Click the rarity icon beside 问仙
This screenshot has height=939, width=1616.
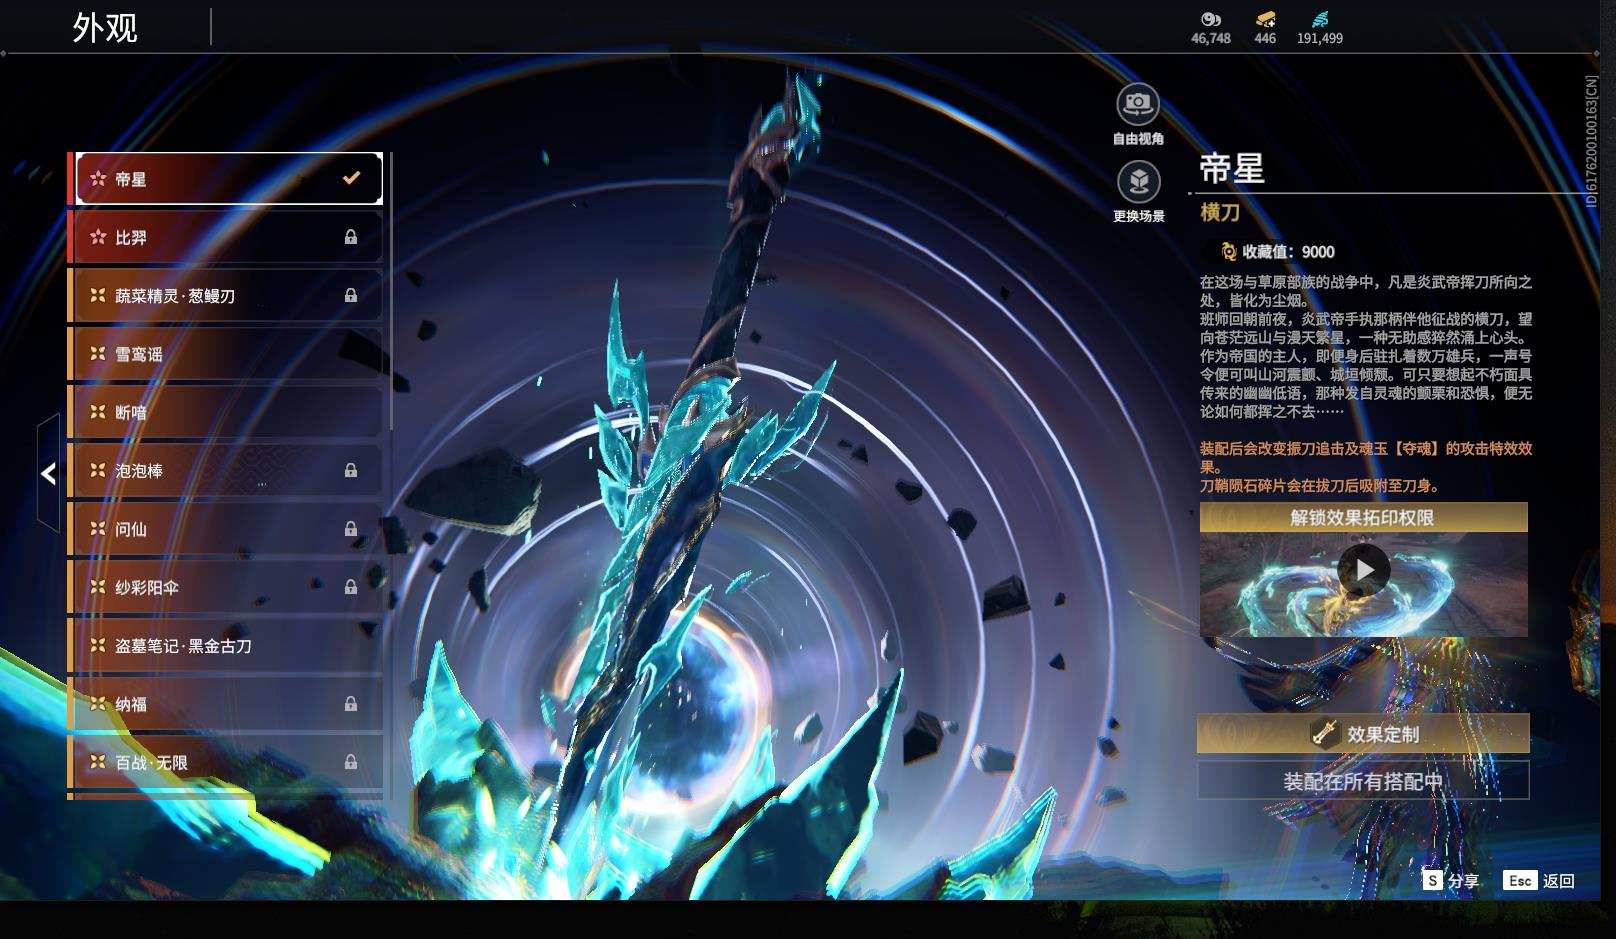(x=98, y=528)
